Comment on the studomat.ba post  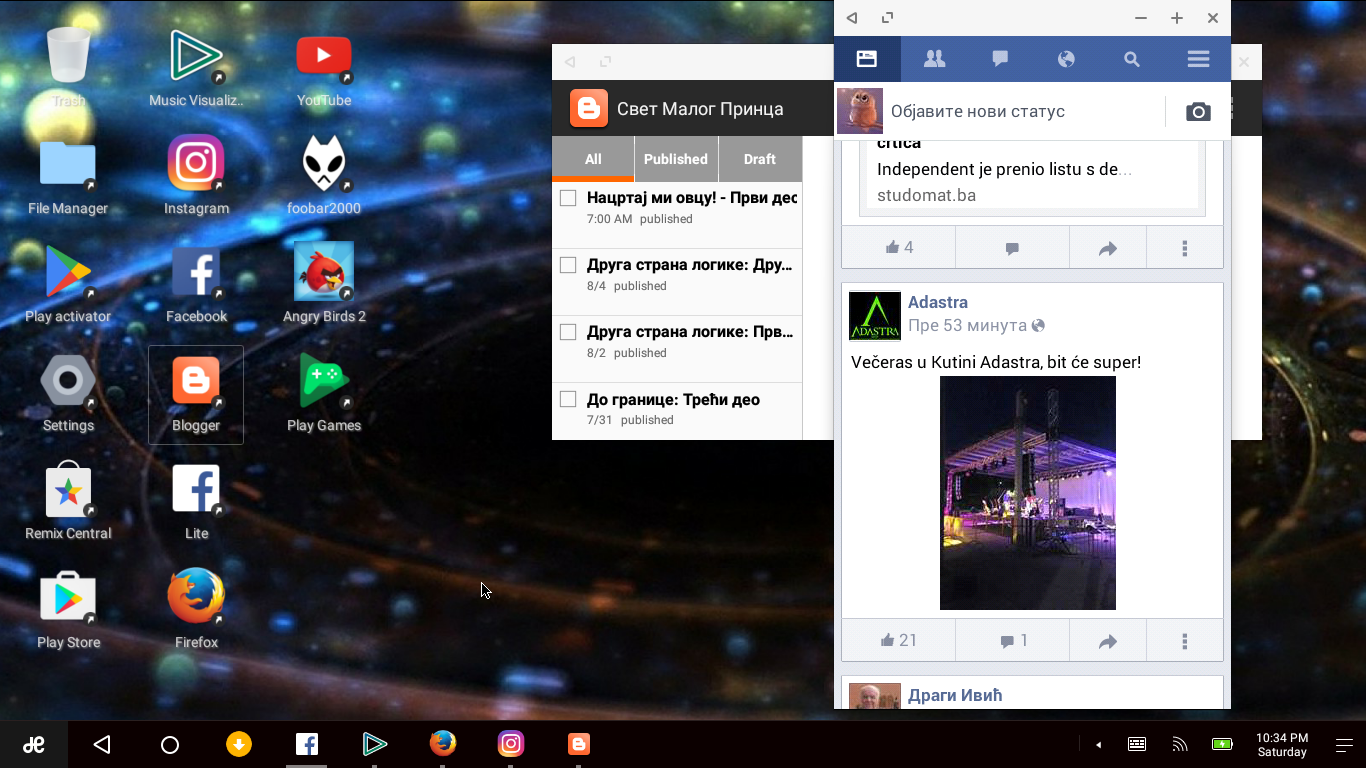point(1013,247)
